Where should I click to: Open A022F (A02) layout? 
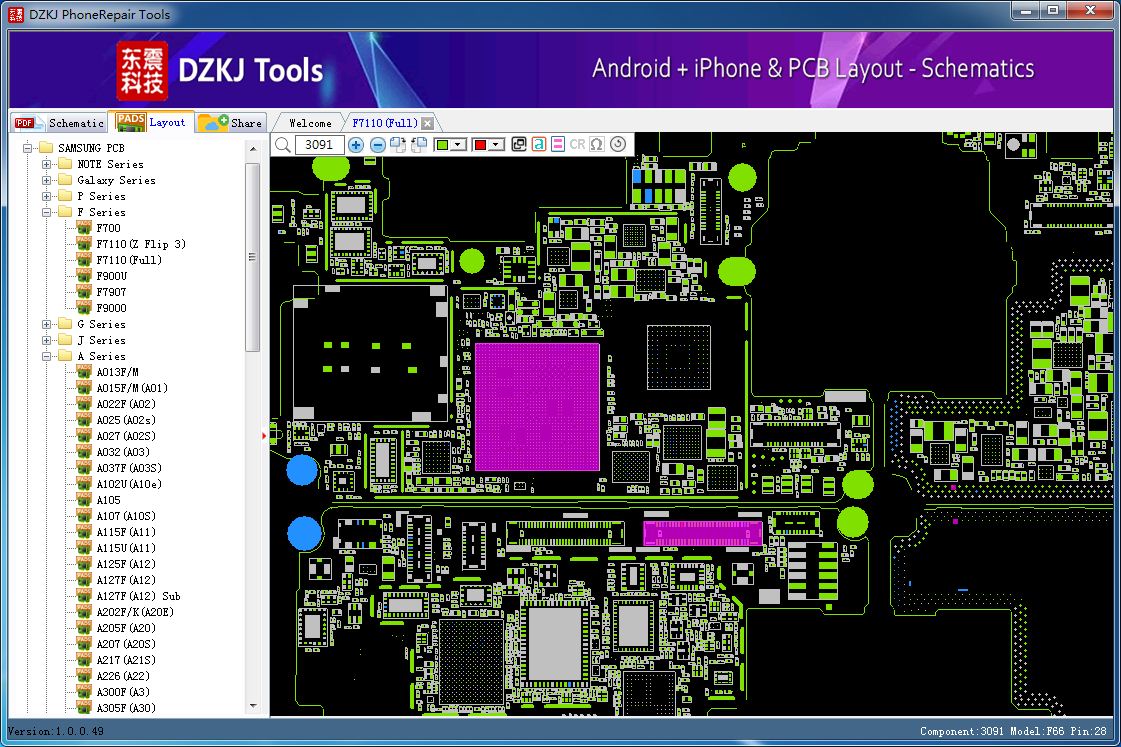coord(126,404)
